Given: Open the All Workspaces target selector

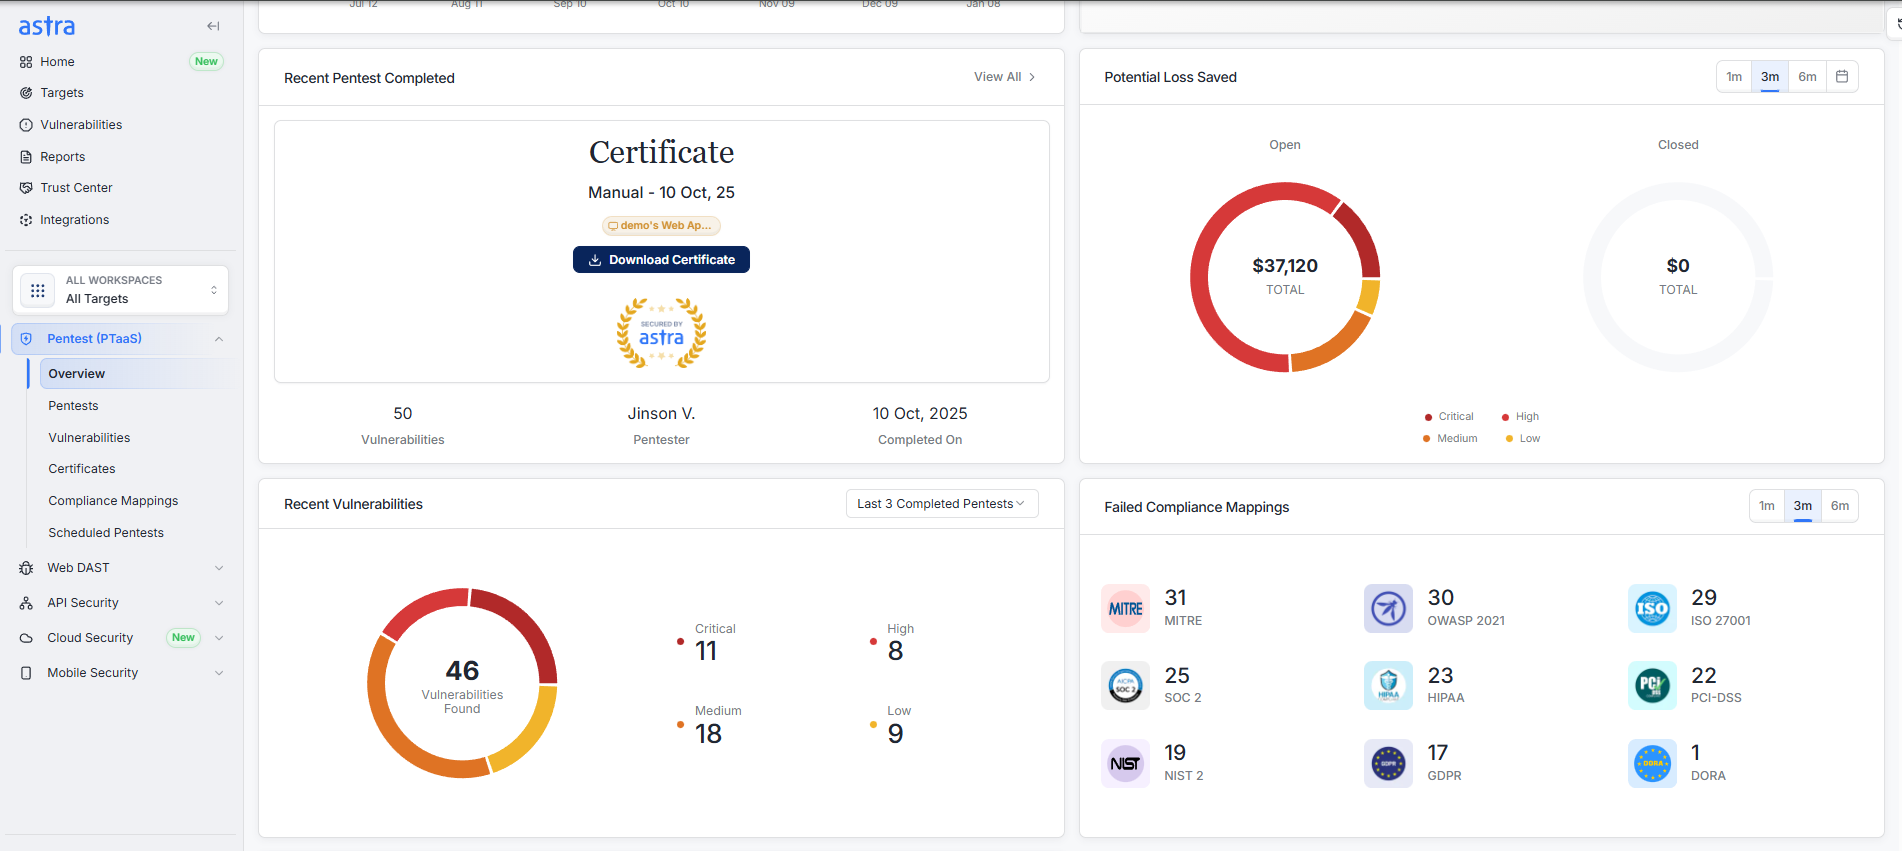Looking at the screenshot, I should 121,290.
